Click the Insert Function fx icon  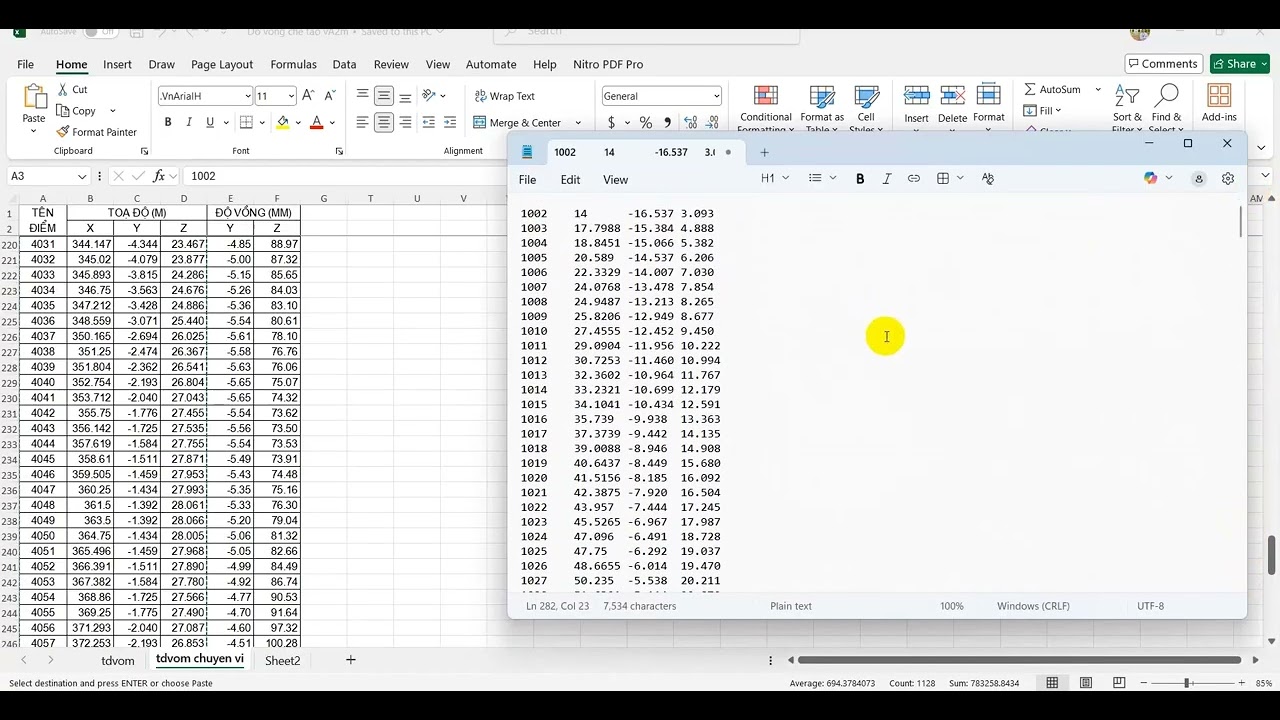(159, 176)
